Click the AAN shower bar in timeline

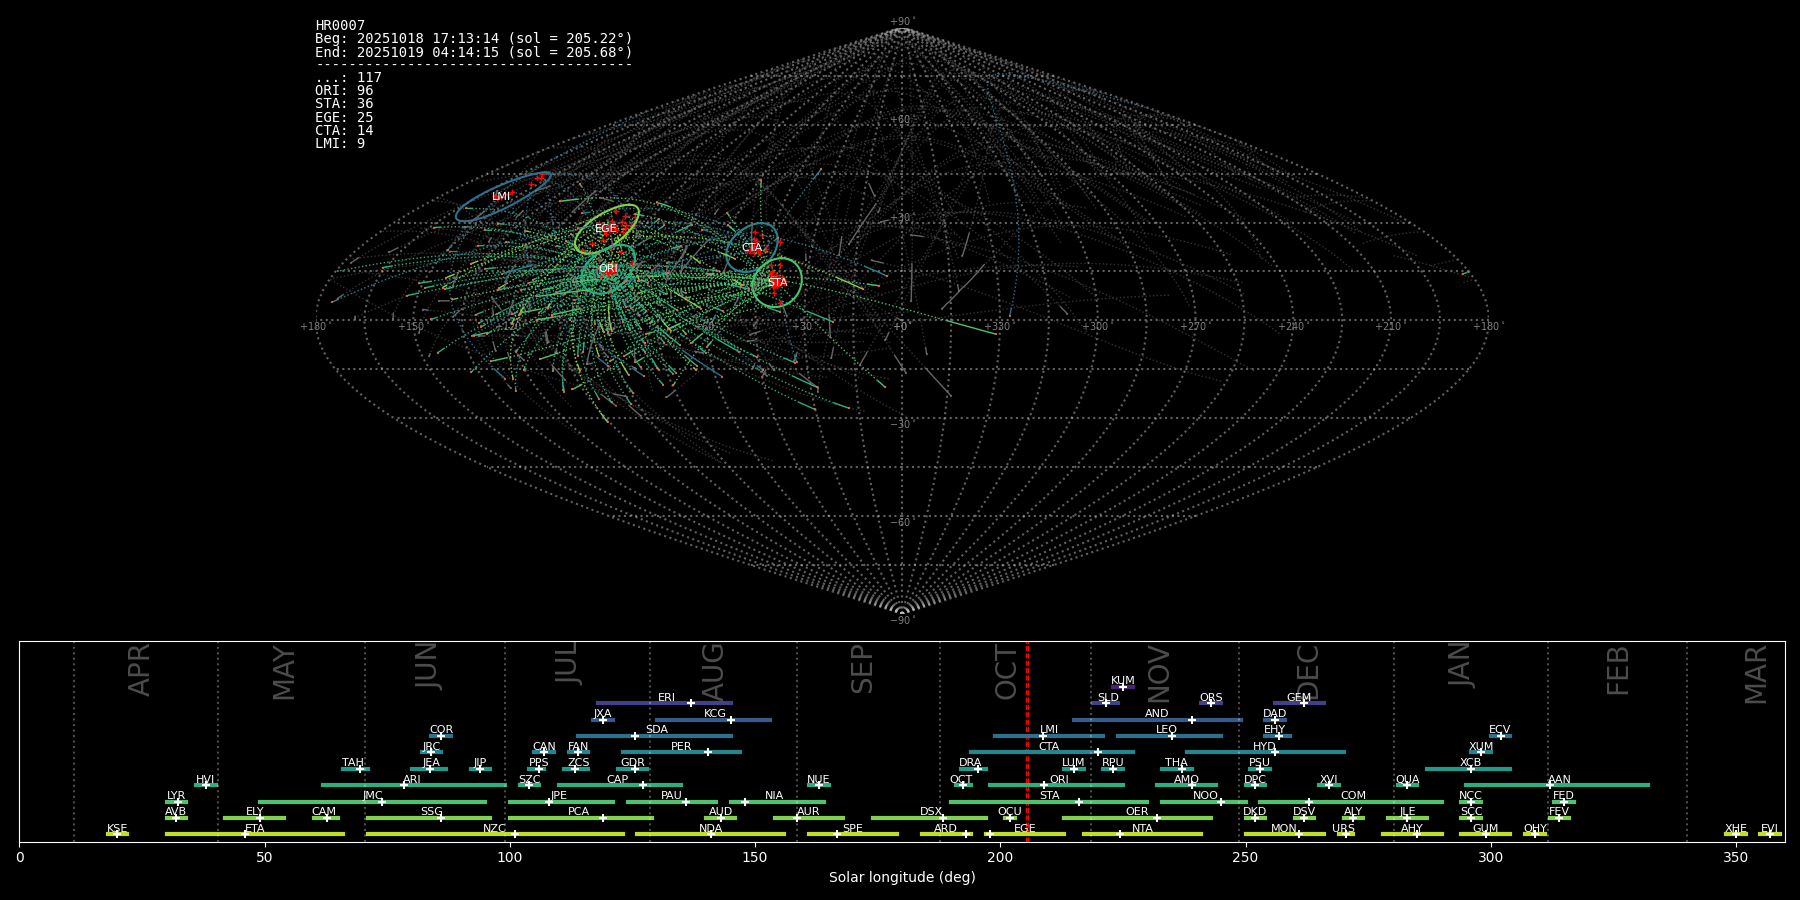click(x=1557, y=785)
